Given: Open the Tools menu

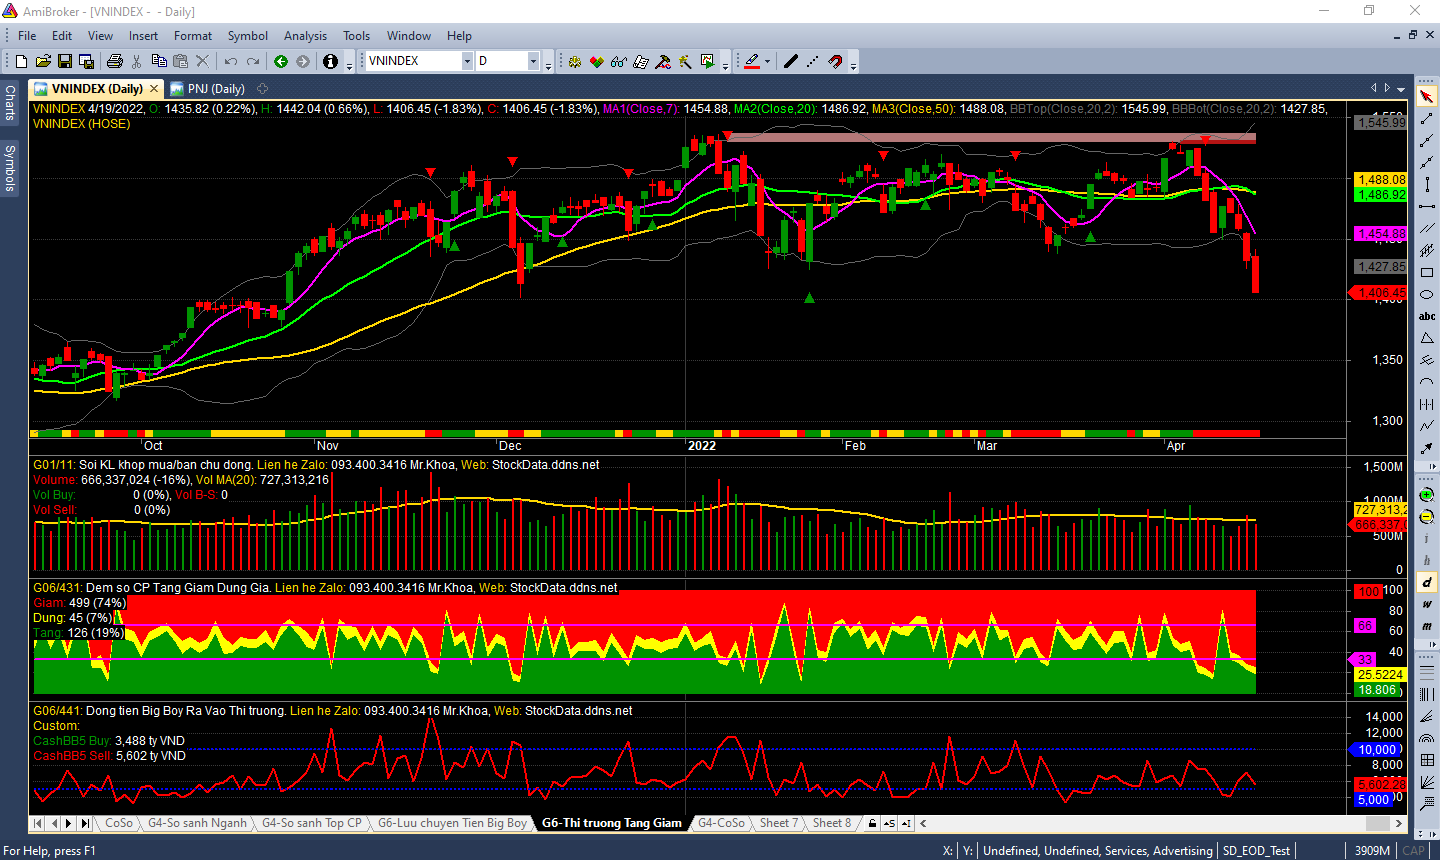Looking at the screenshot, I should [356, 35].
